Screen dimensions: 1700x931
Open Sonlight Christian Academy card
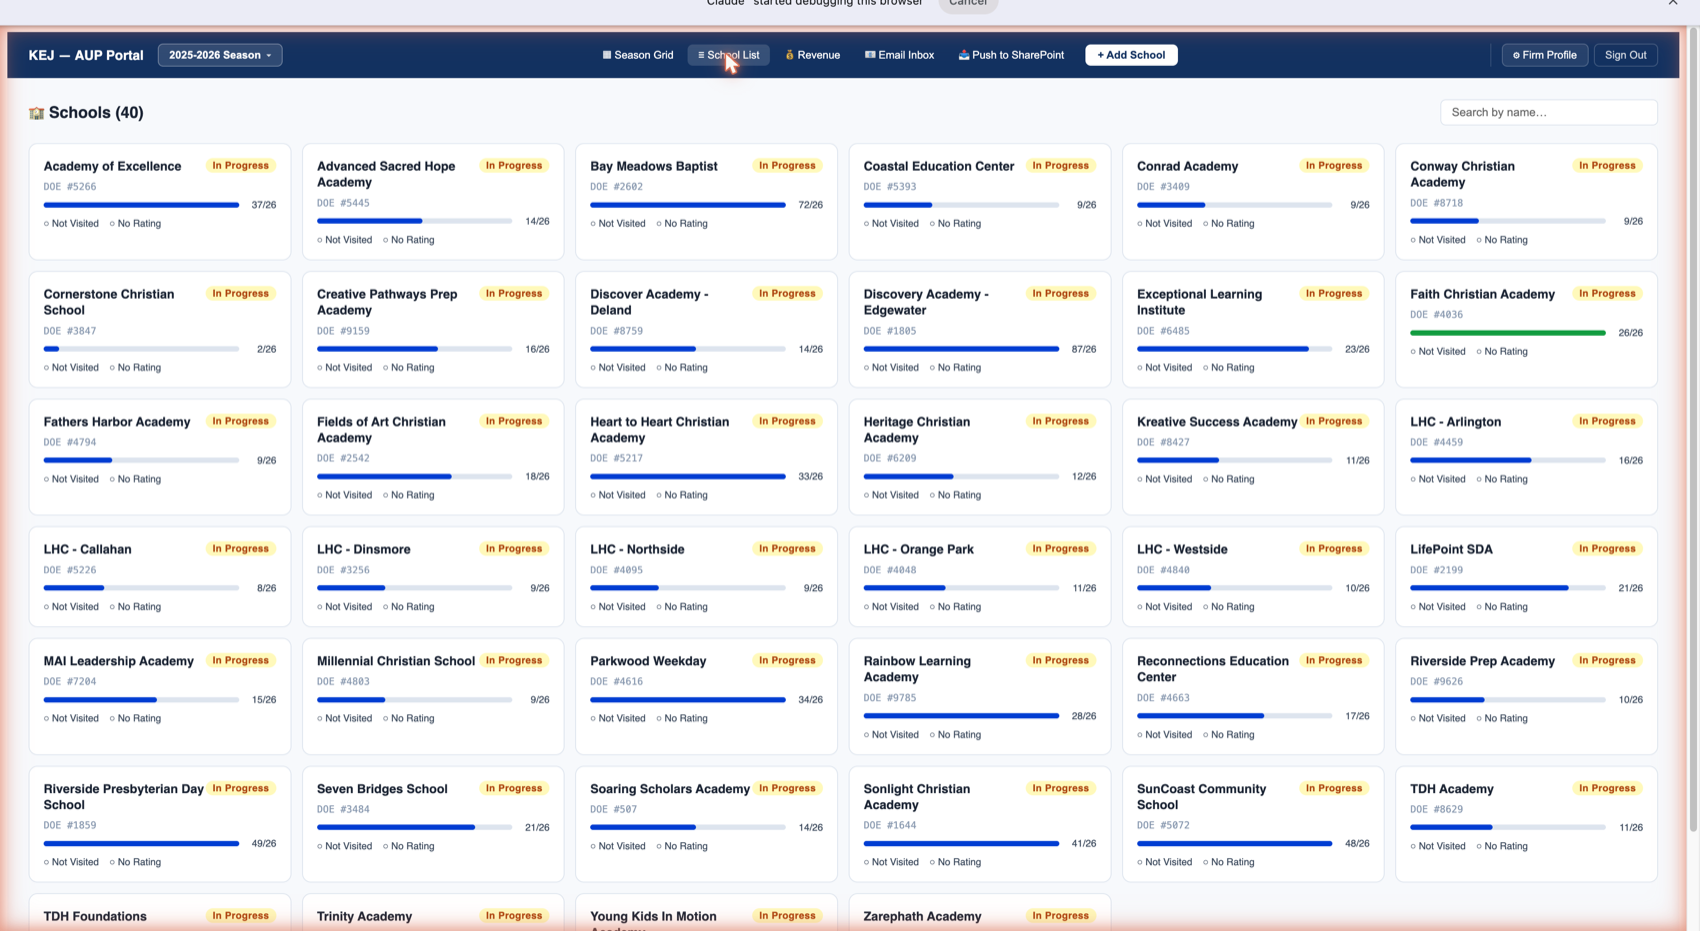pyautogui.click(x=980, y=824)
